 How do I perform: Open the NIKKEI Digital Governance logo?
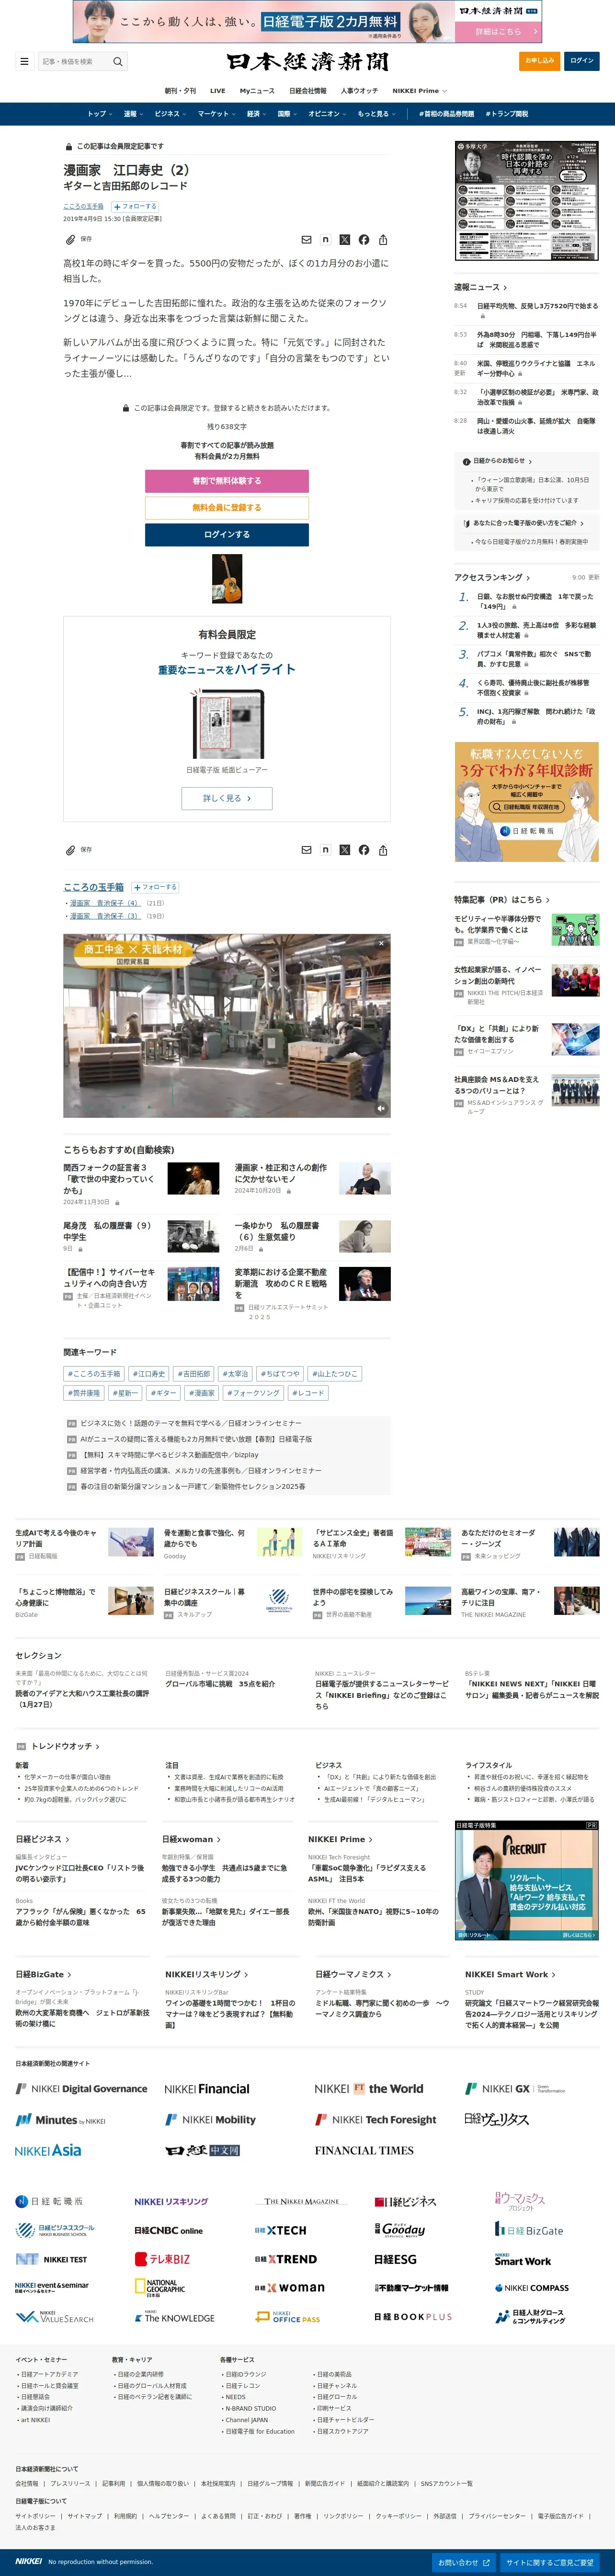(x=81, y=2089)
